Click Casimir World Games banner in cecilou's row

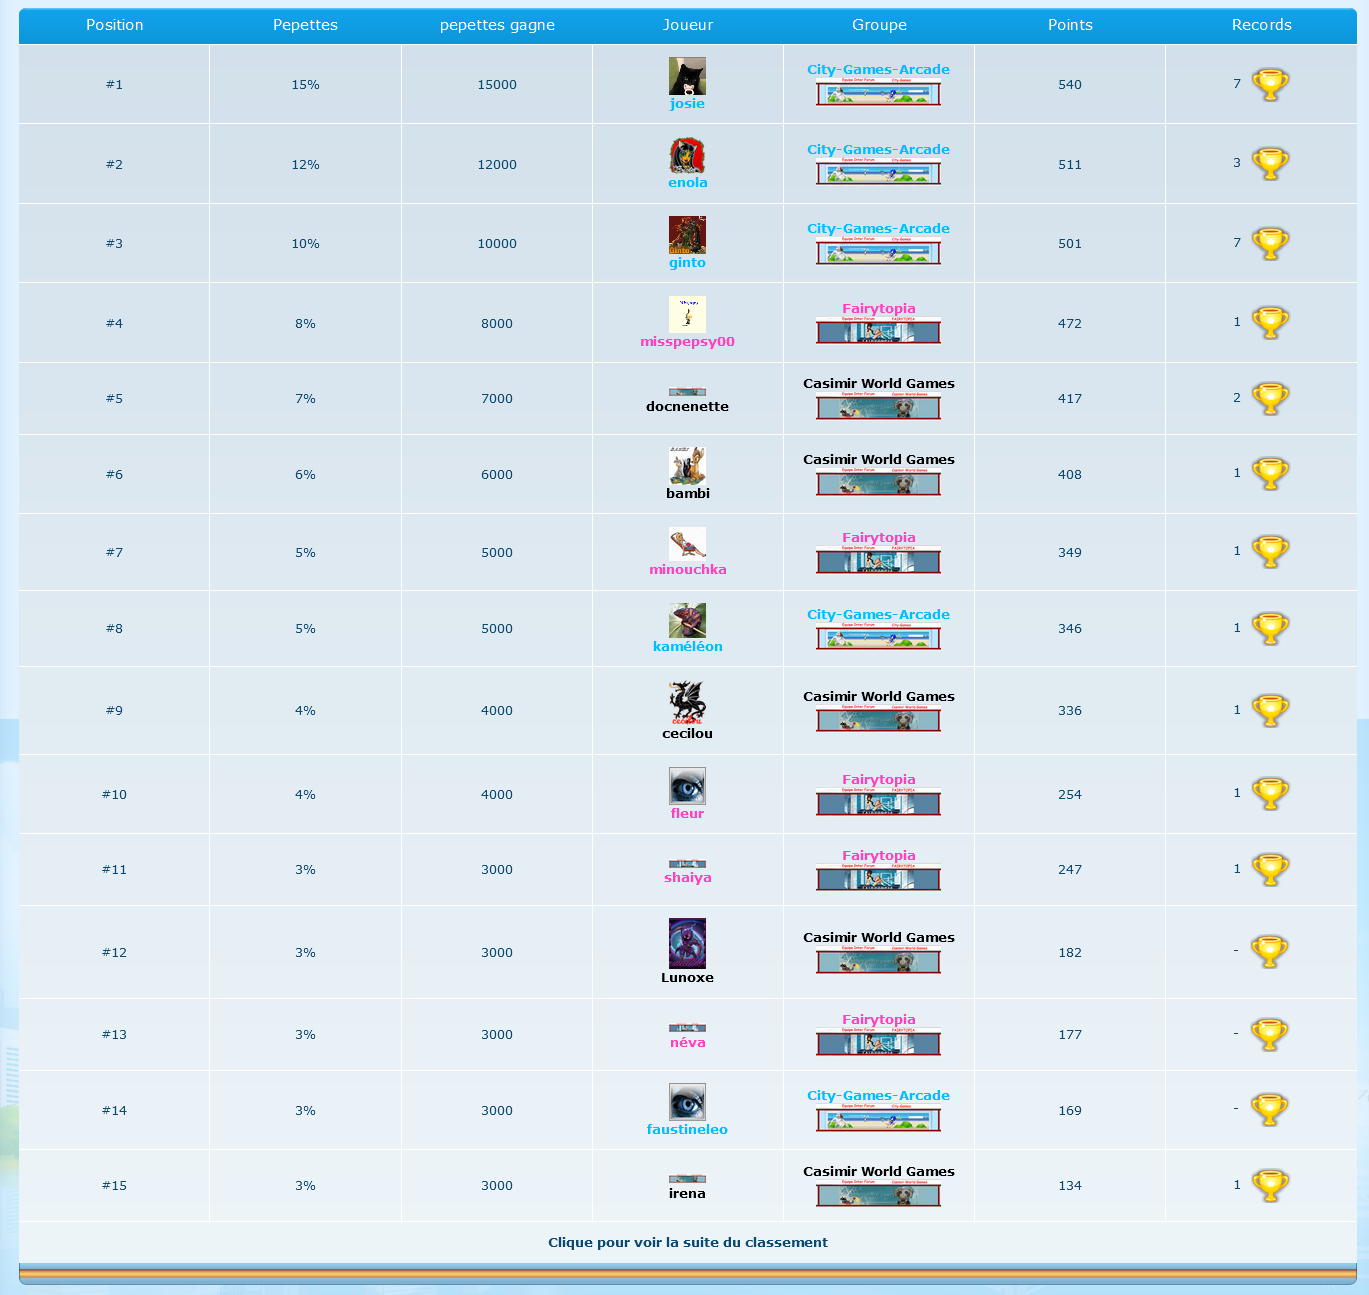tap(878, 719)
